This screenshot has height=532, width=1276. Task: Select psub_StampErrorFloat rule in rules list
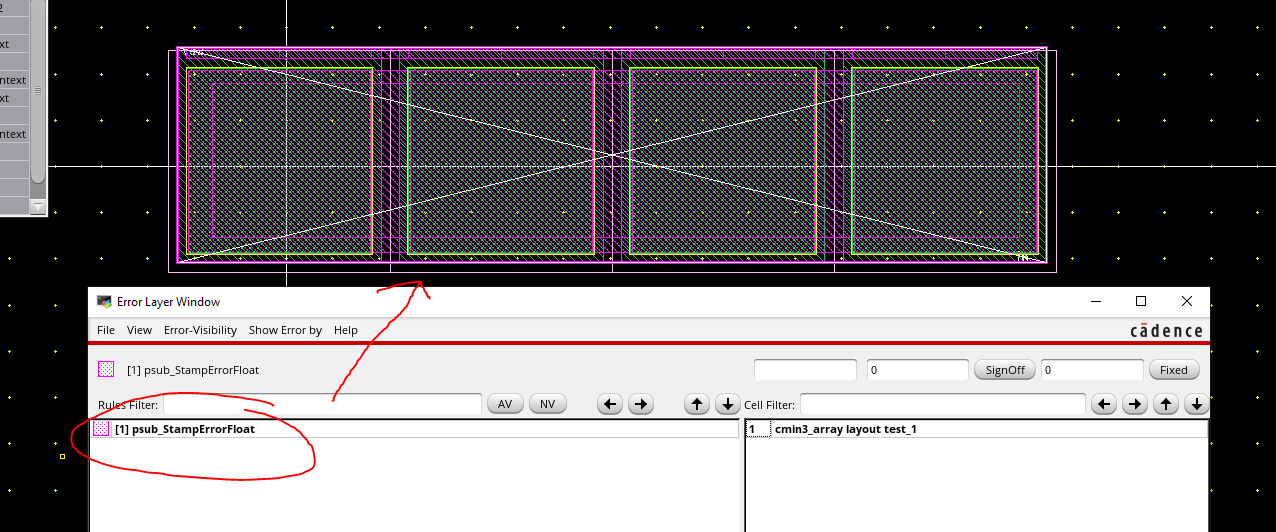(415, 429)
